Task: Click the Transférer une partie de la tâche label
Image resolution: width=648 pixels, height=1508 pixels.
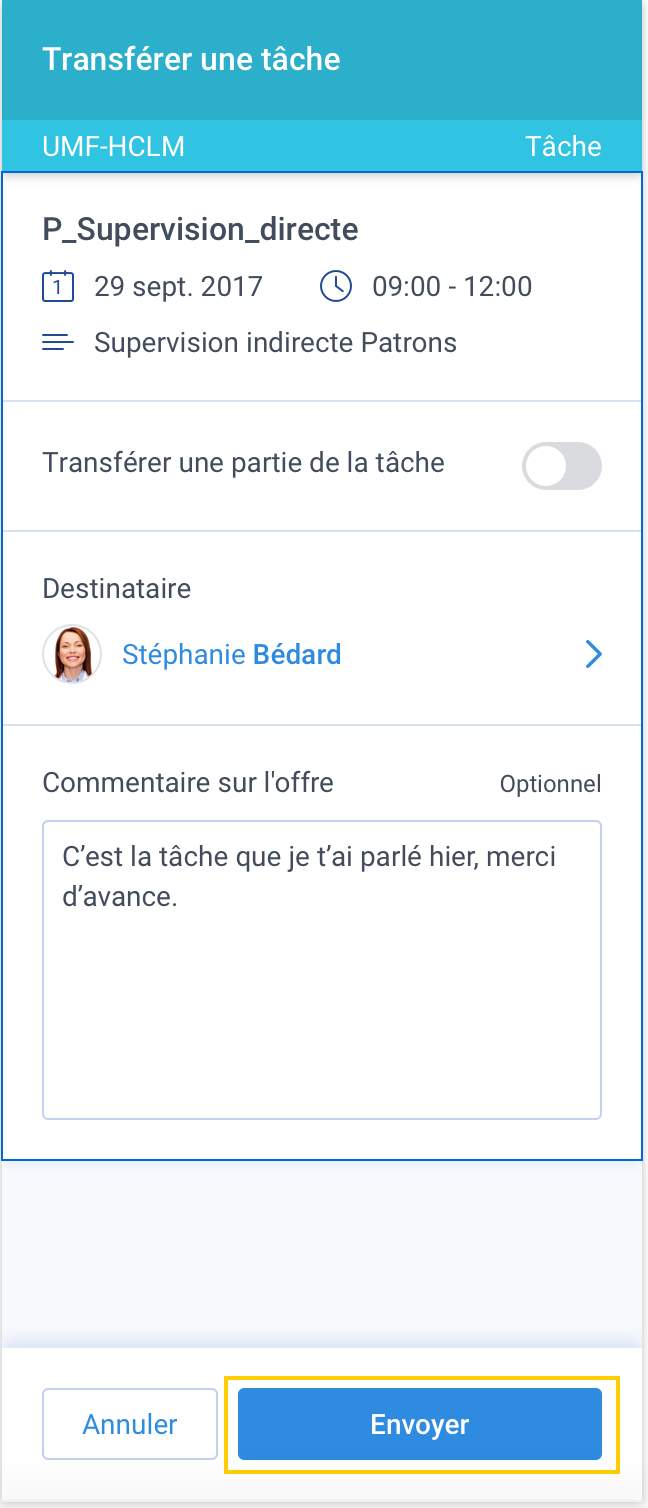Action: coord(244,463)
